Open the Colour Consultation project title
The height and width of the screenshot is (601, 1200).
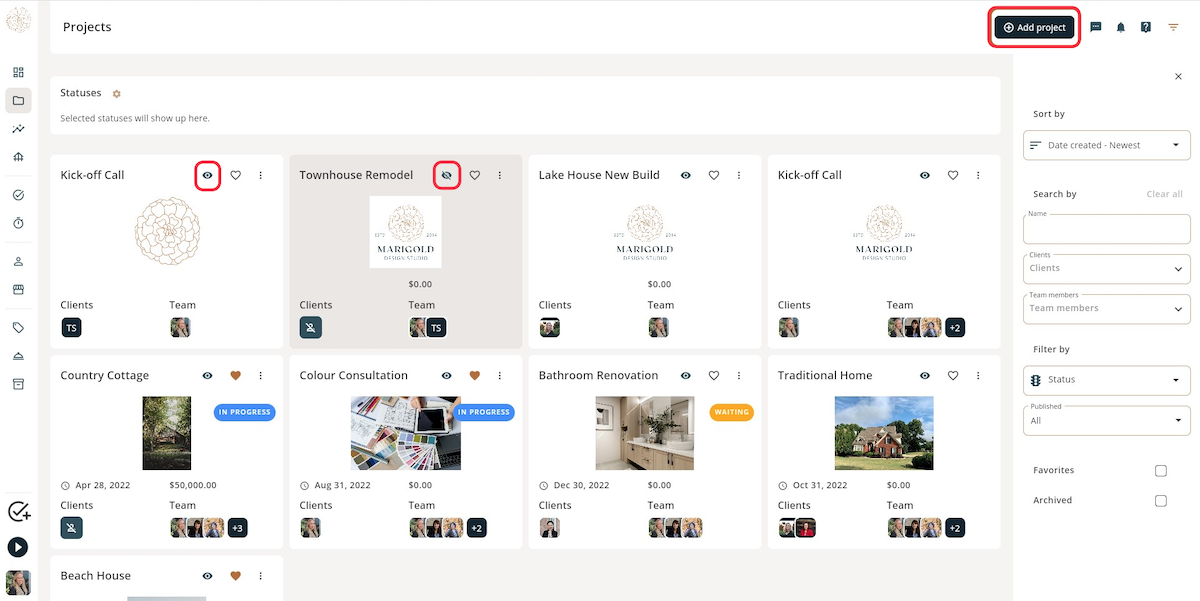pyautogui.click(x=354, y=376)
